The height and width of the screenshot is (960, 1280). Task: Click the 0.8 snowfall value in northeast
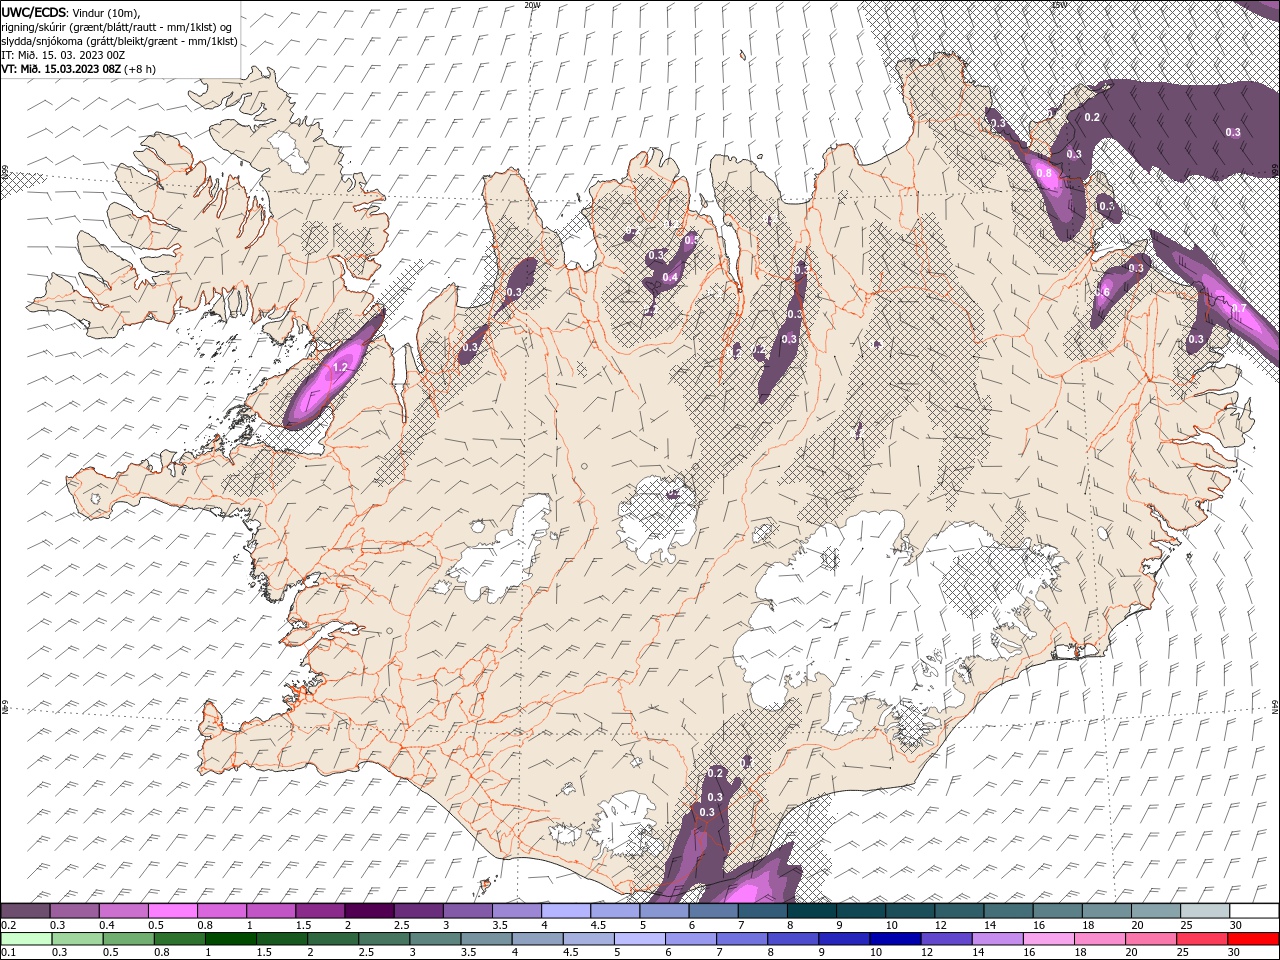click(1044, 173)
